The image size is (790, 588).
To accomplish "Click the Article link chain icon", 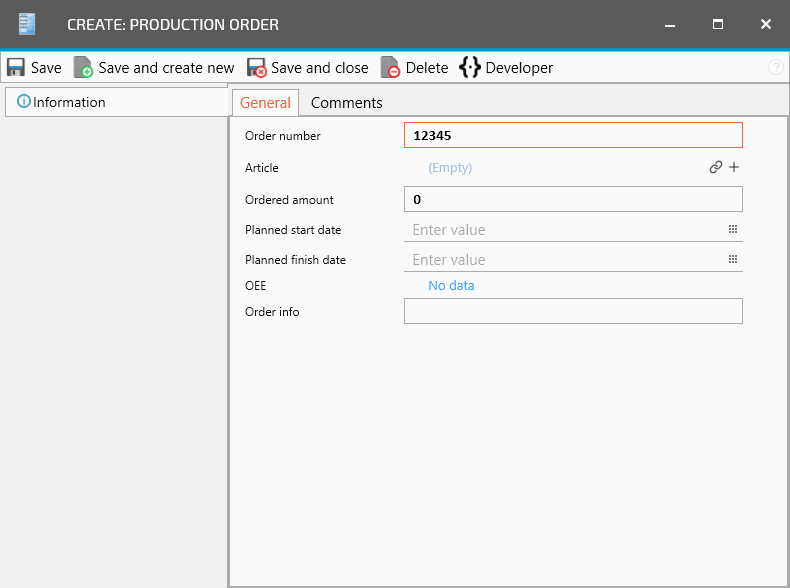I will 715,168.
